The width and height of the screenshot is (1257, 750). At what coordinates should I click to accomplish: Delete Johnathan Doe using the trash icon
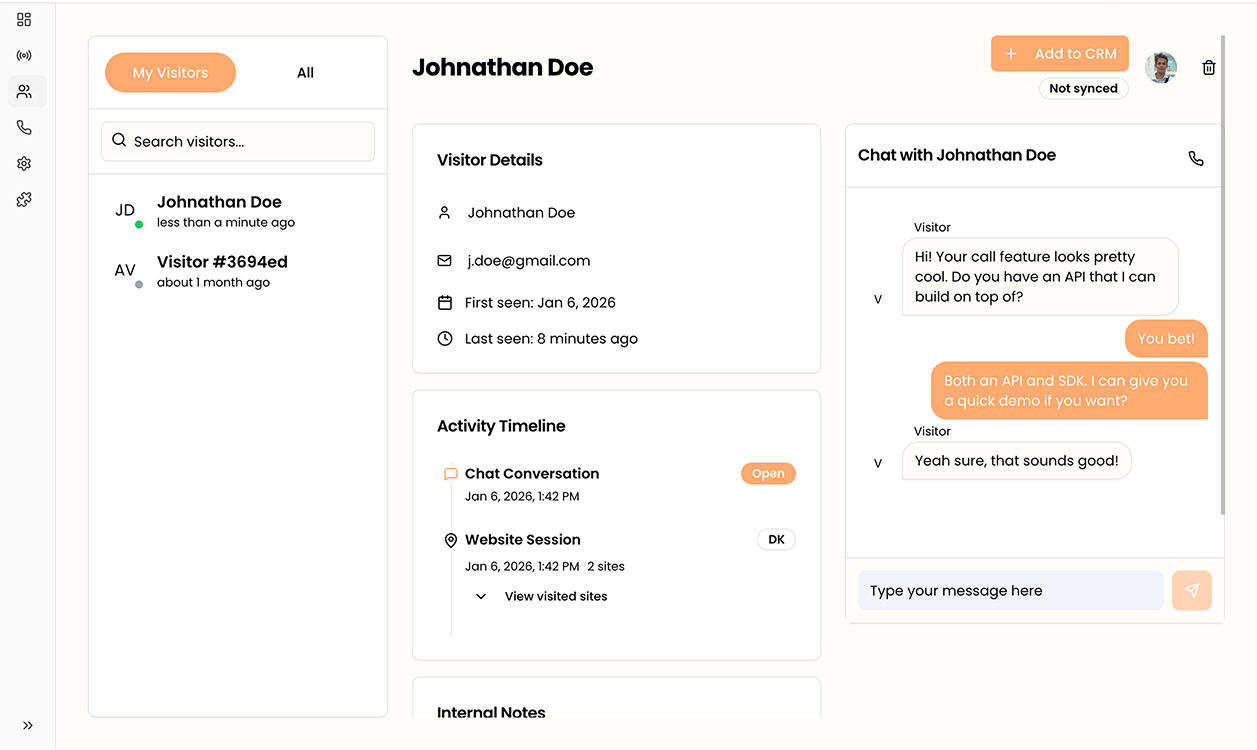point(1208,66)
